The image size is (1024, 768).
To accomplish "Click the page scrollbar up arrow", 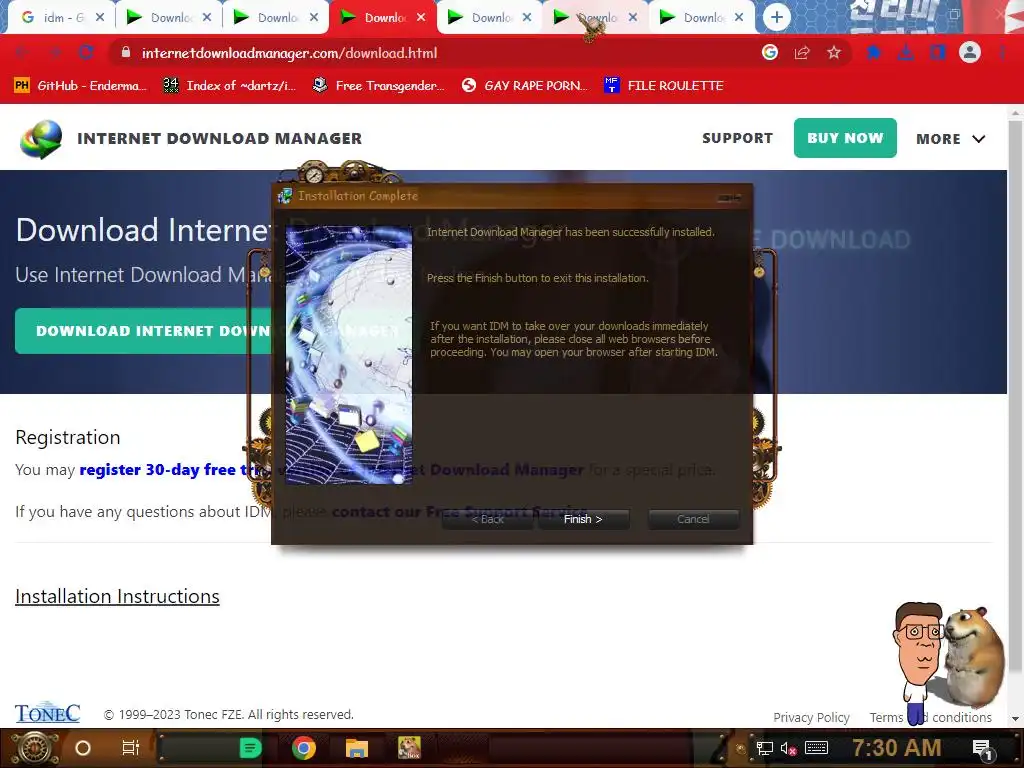I will pyautogui.click(x=1016, y=112).
